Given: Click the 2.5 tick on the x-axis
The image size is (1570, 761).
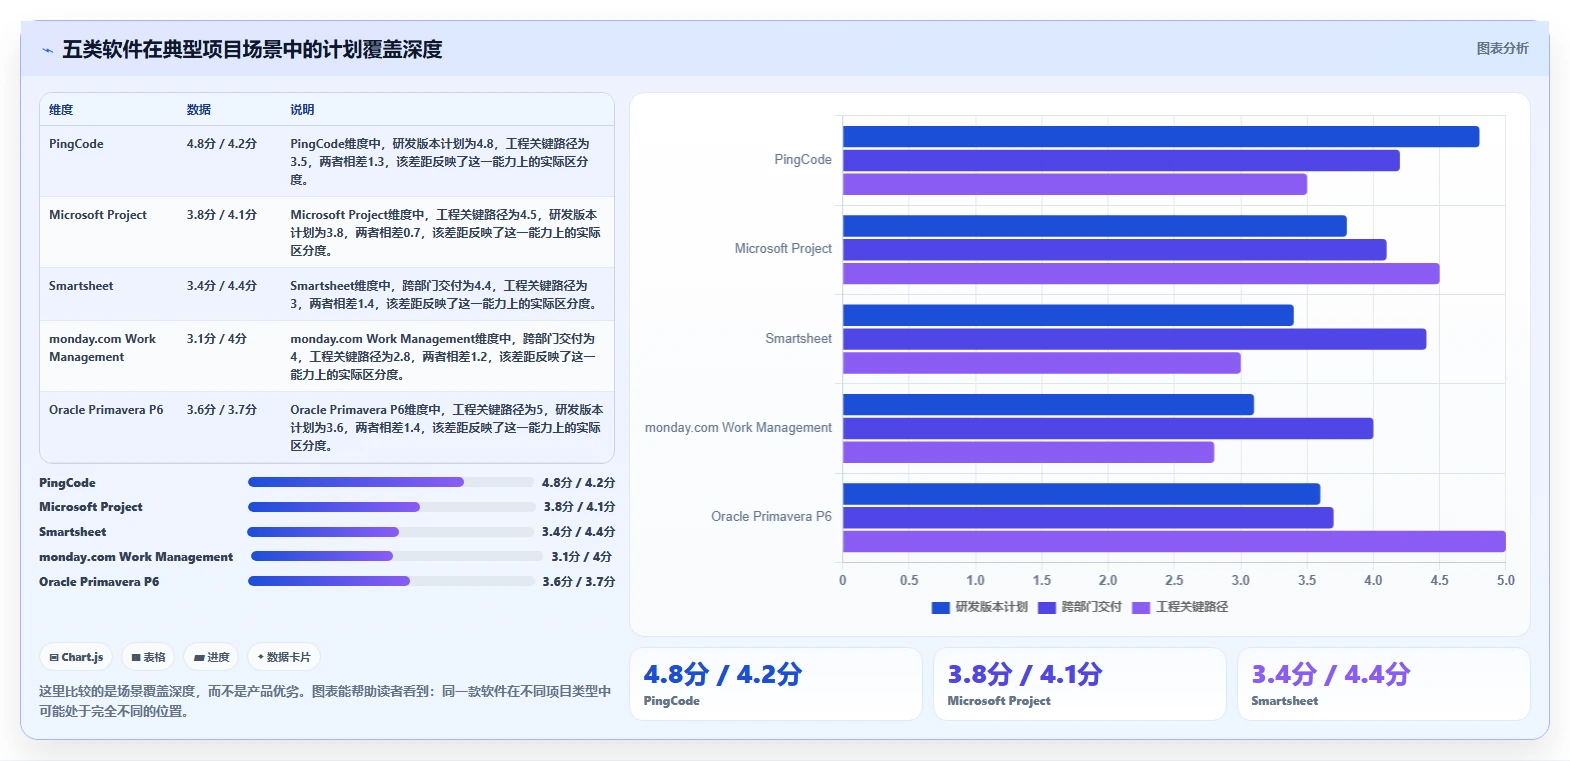Looking at the screenshot, I should (x=1174, y=580).
